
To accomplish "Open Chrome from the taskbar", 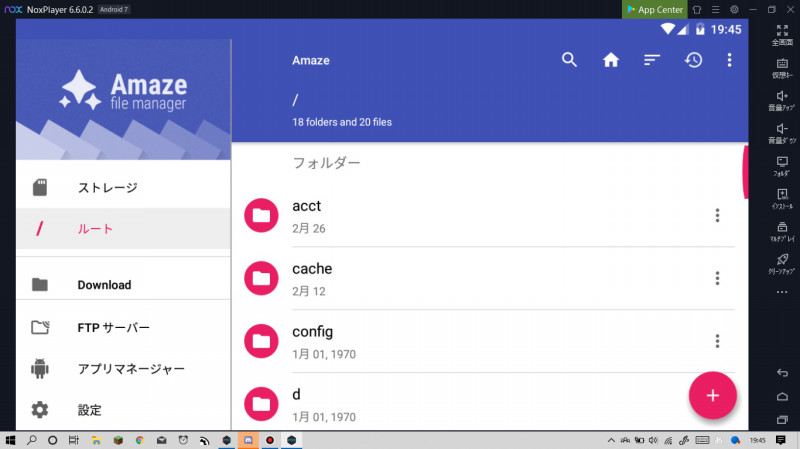I will pyautogui.click(x=139, y=440).
